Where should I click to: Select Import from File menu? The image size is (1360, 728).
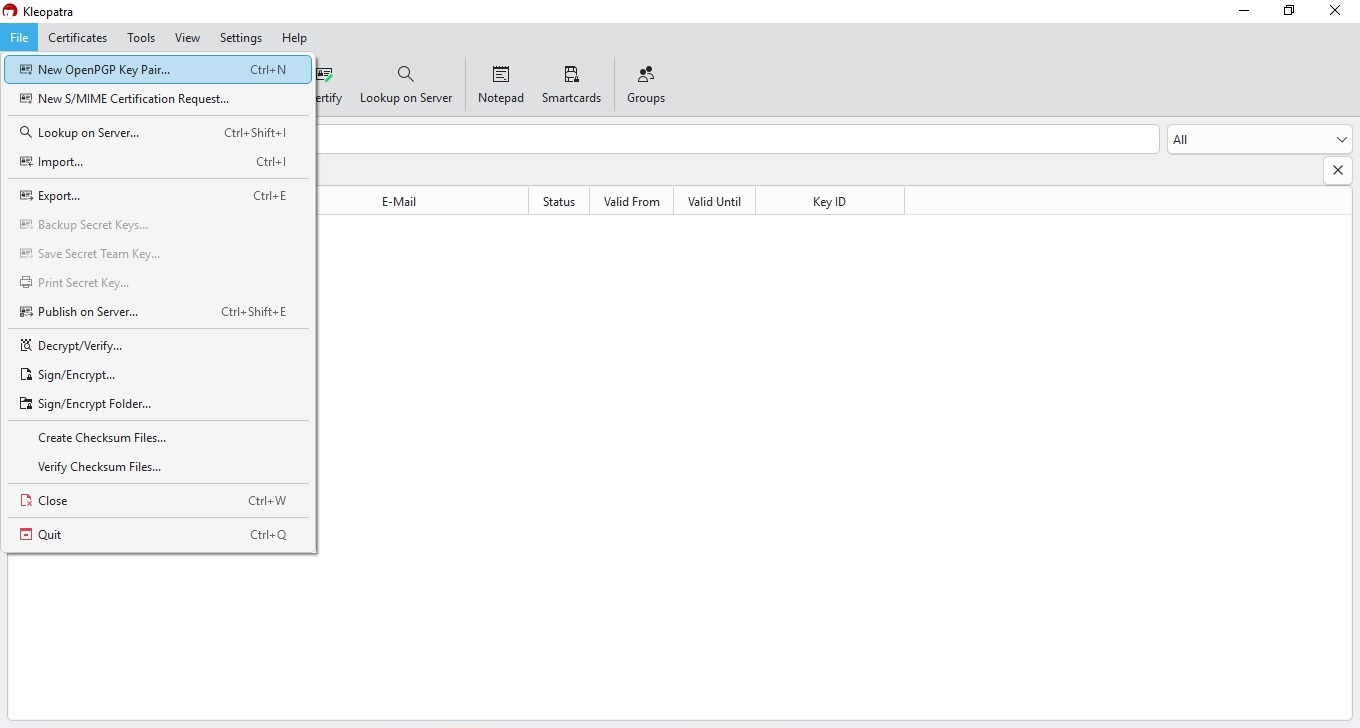point(158,162)
